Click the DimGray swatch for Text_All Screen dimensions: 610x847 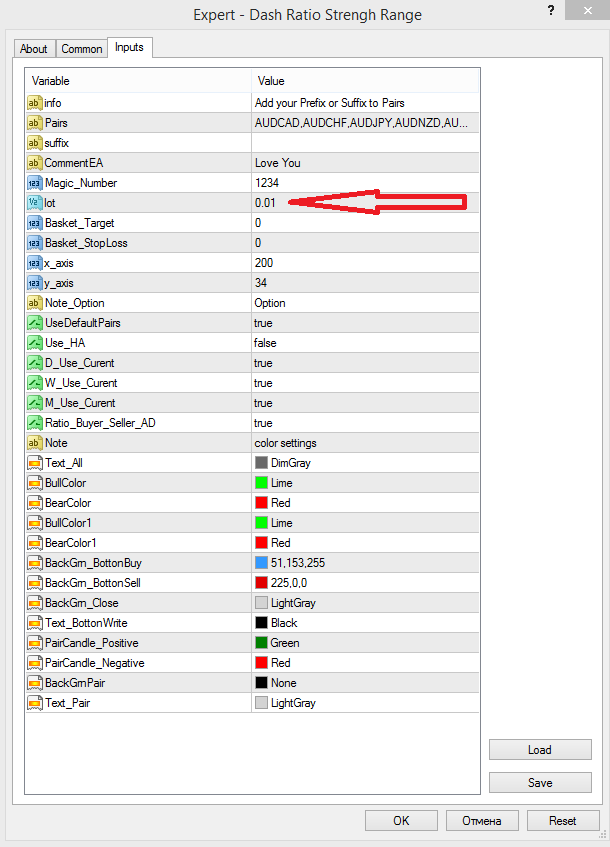coord(262,463)
